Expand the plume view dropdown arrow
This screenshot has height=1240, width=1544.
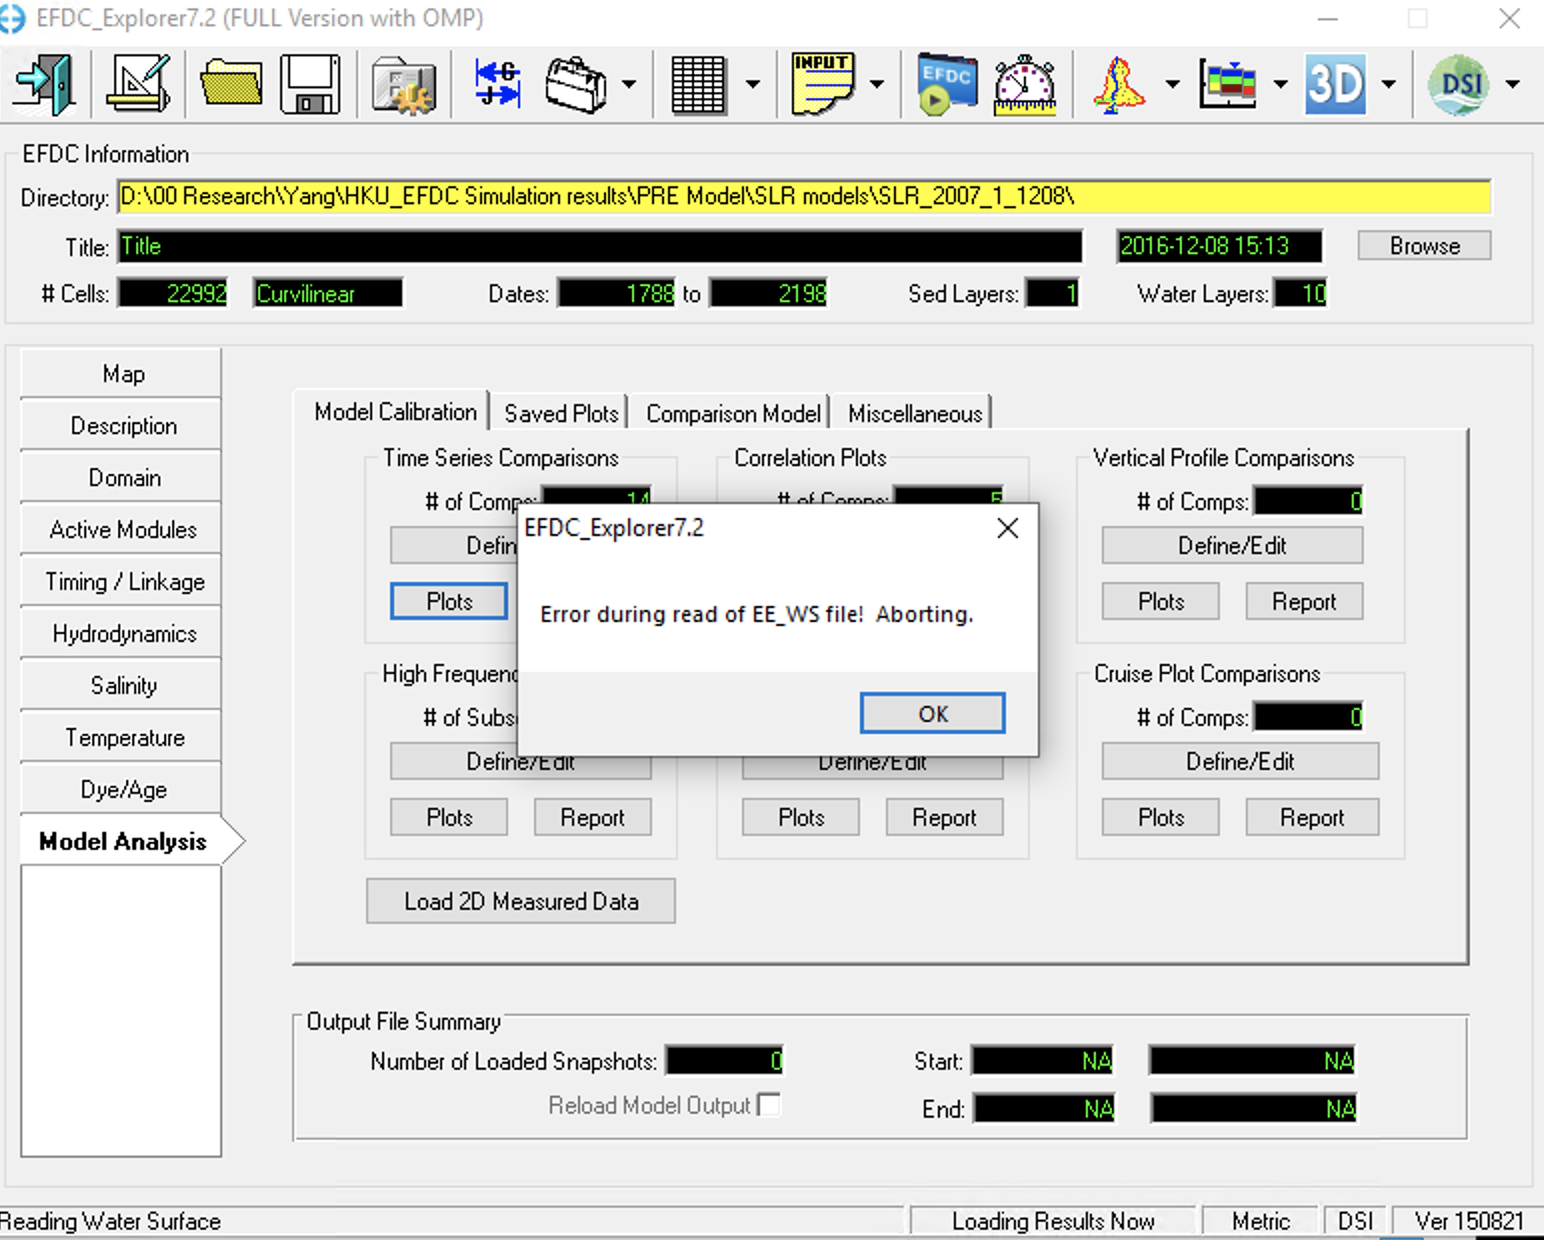click(x=1172, y=84)
